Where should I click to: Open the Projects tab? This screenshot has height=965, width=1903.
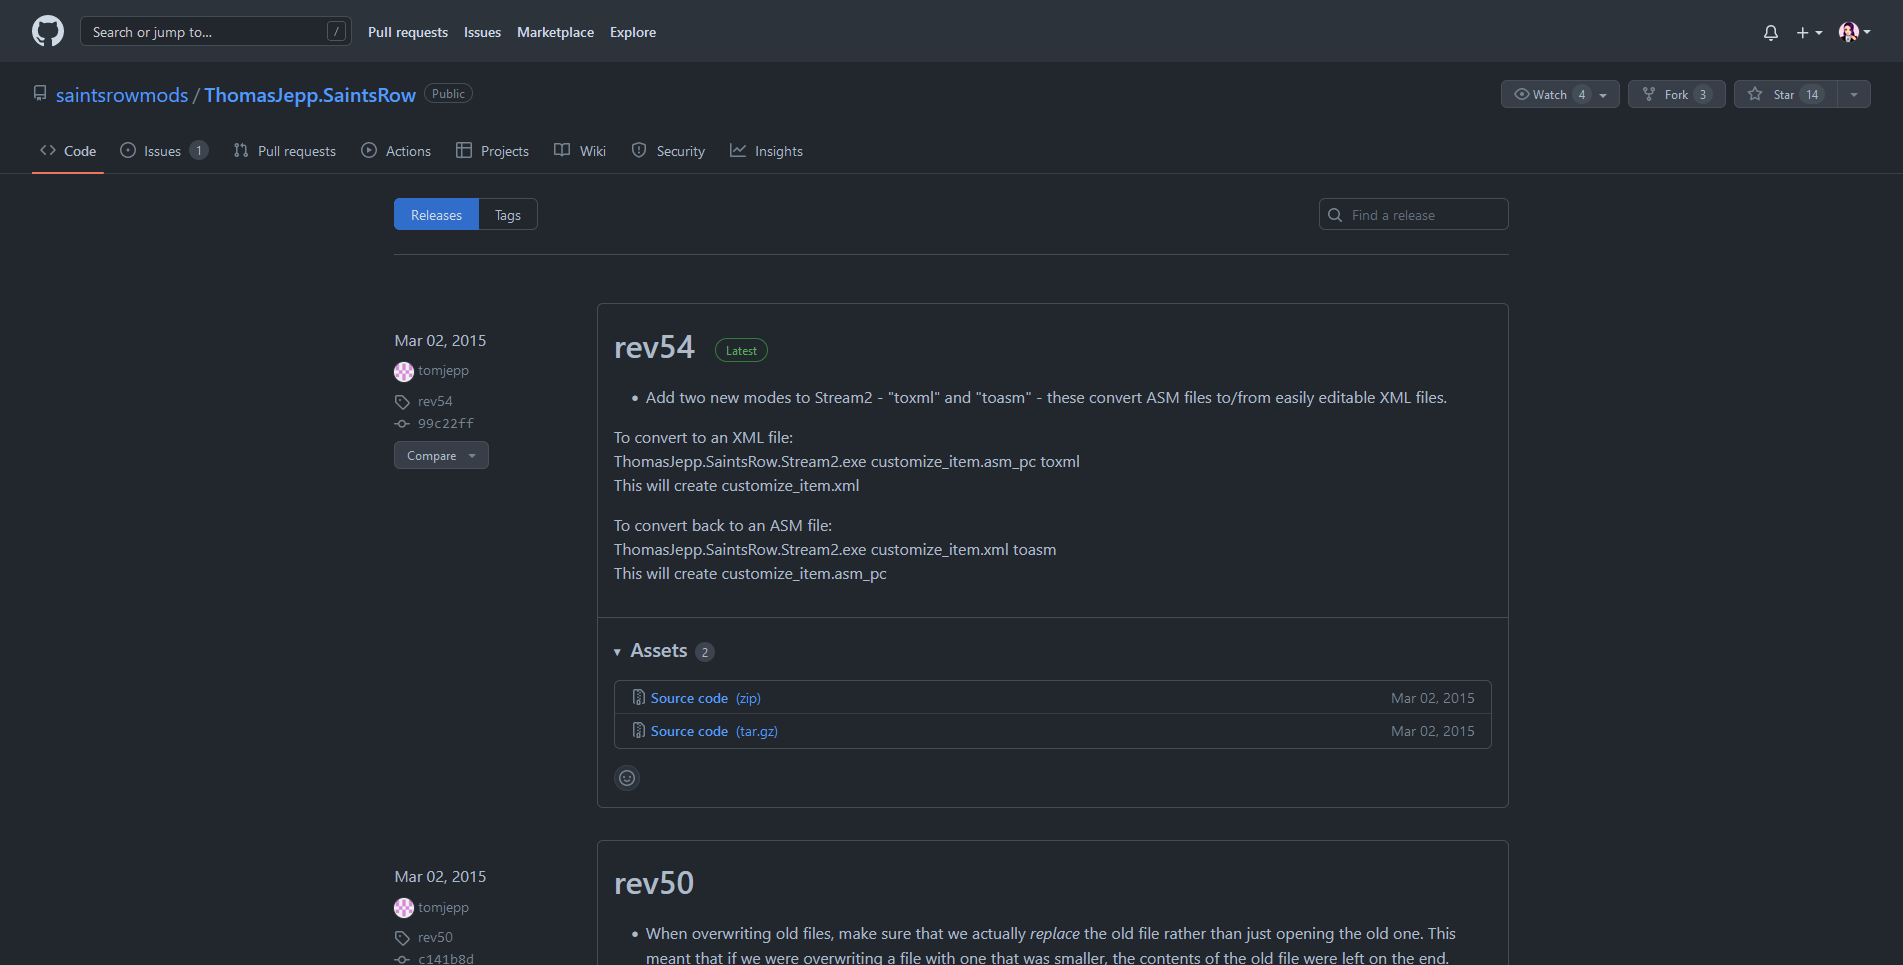[492, 151]
